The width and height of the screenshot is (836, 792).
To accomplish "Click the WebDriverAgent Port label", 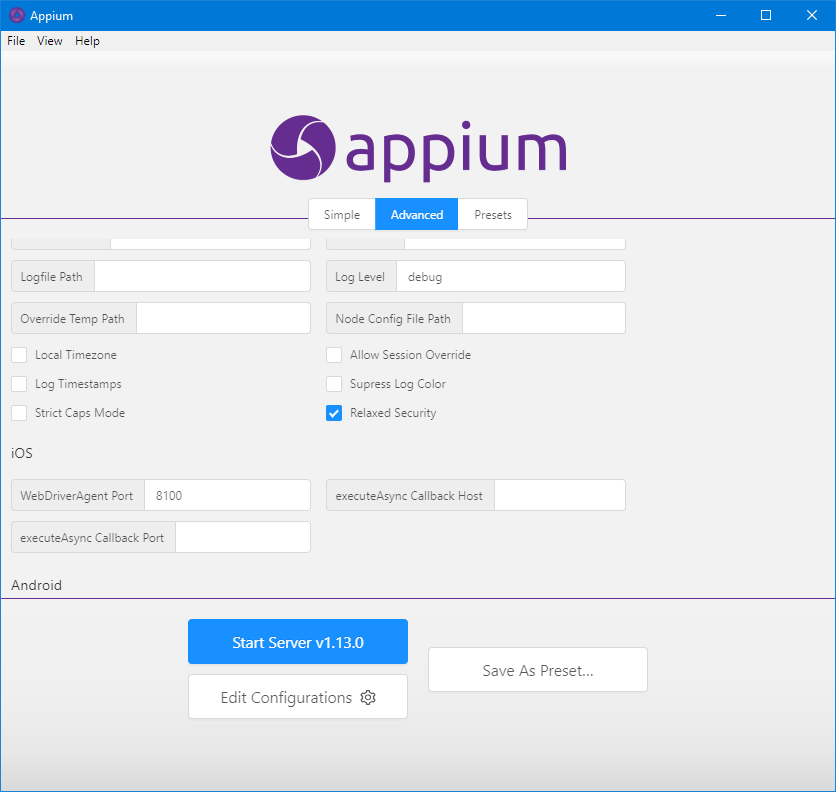I will pyautogui.click(x=77, y=496).
